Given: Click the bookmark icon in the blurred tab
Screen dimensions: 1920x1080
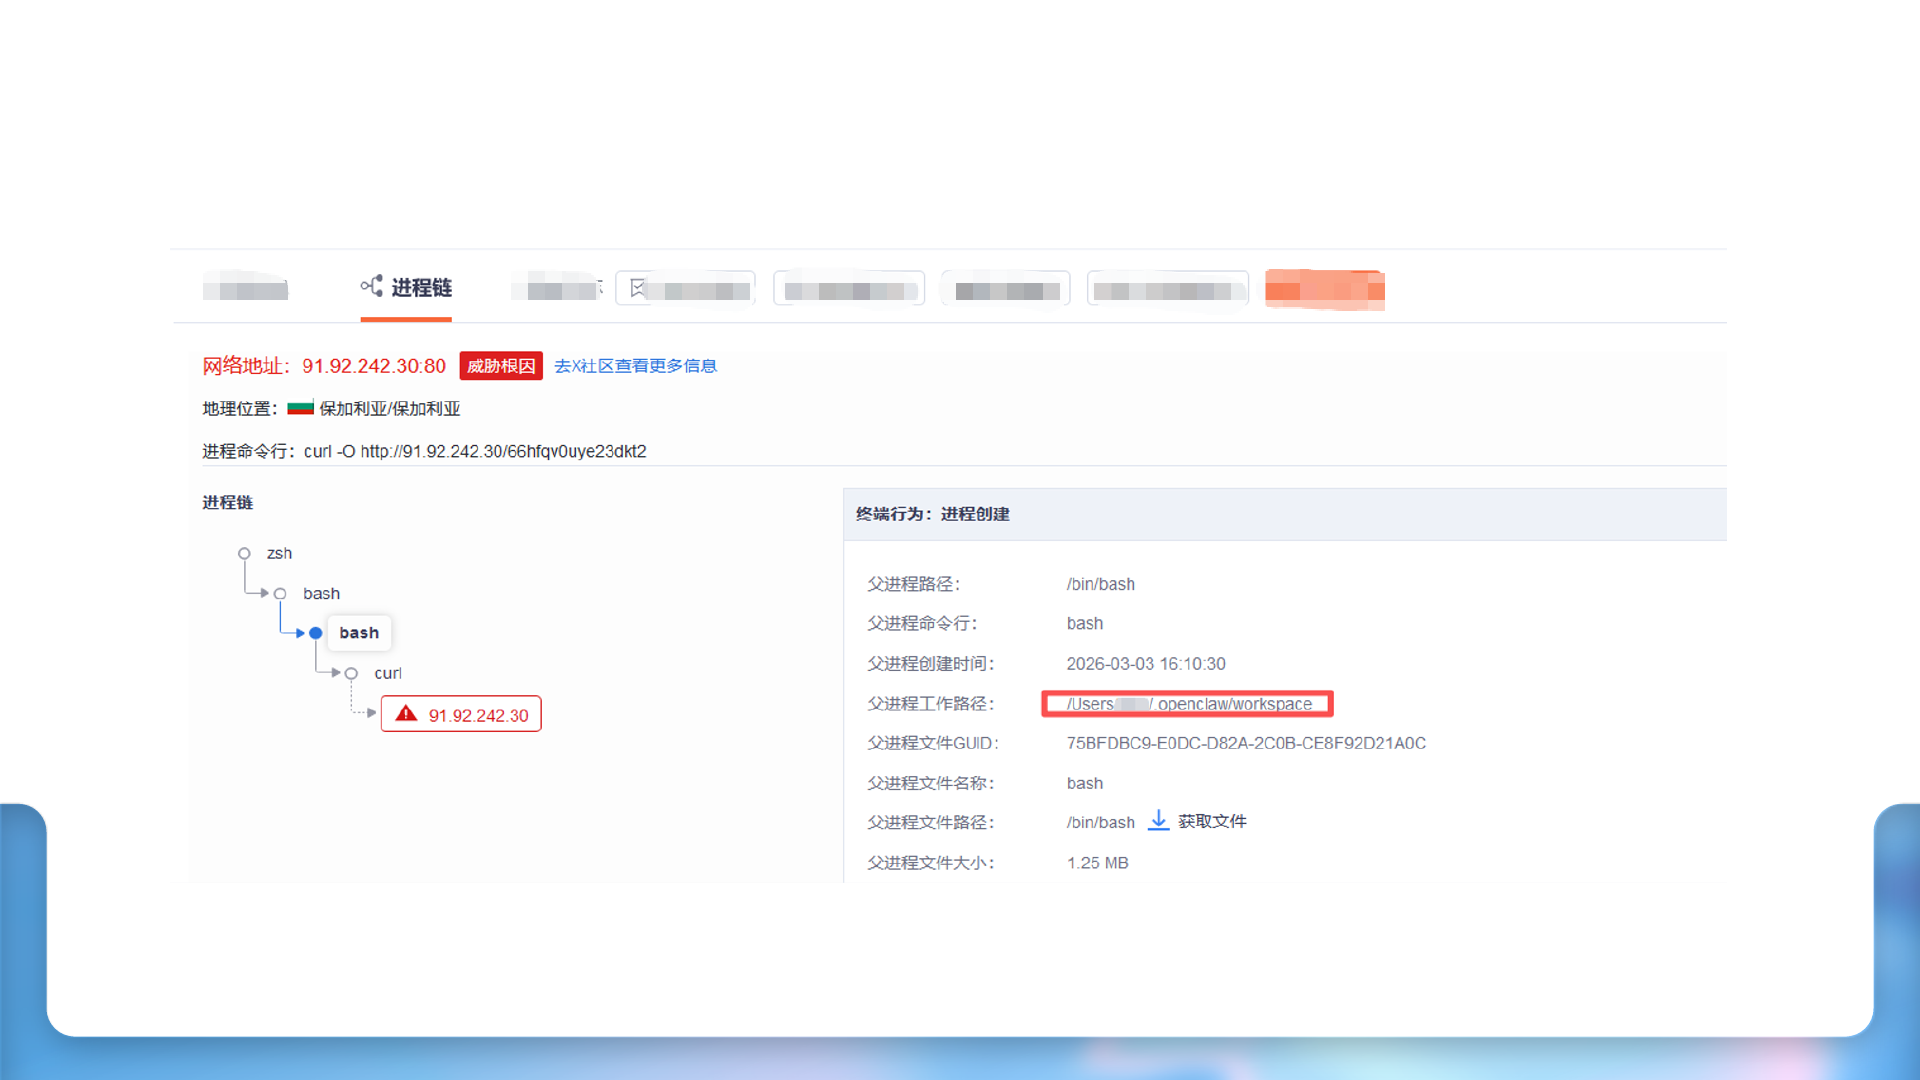Looking at the screenshot, I should coord(637,287).
